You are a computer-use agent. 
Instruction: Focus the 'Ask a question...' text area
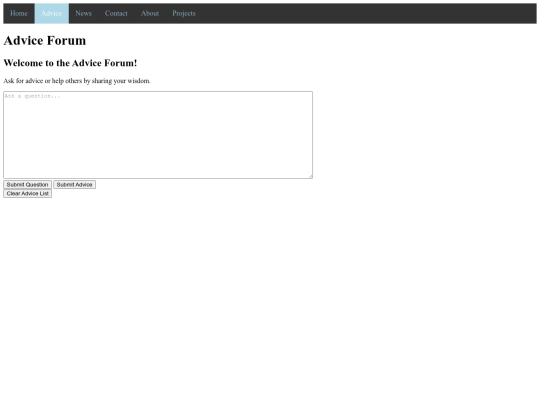click(x=158, y=135)
